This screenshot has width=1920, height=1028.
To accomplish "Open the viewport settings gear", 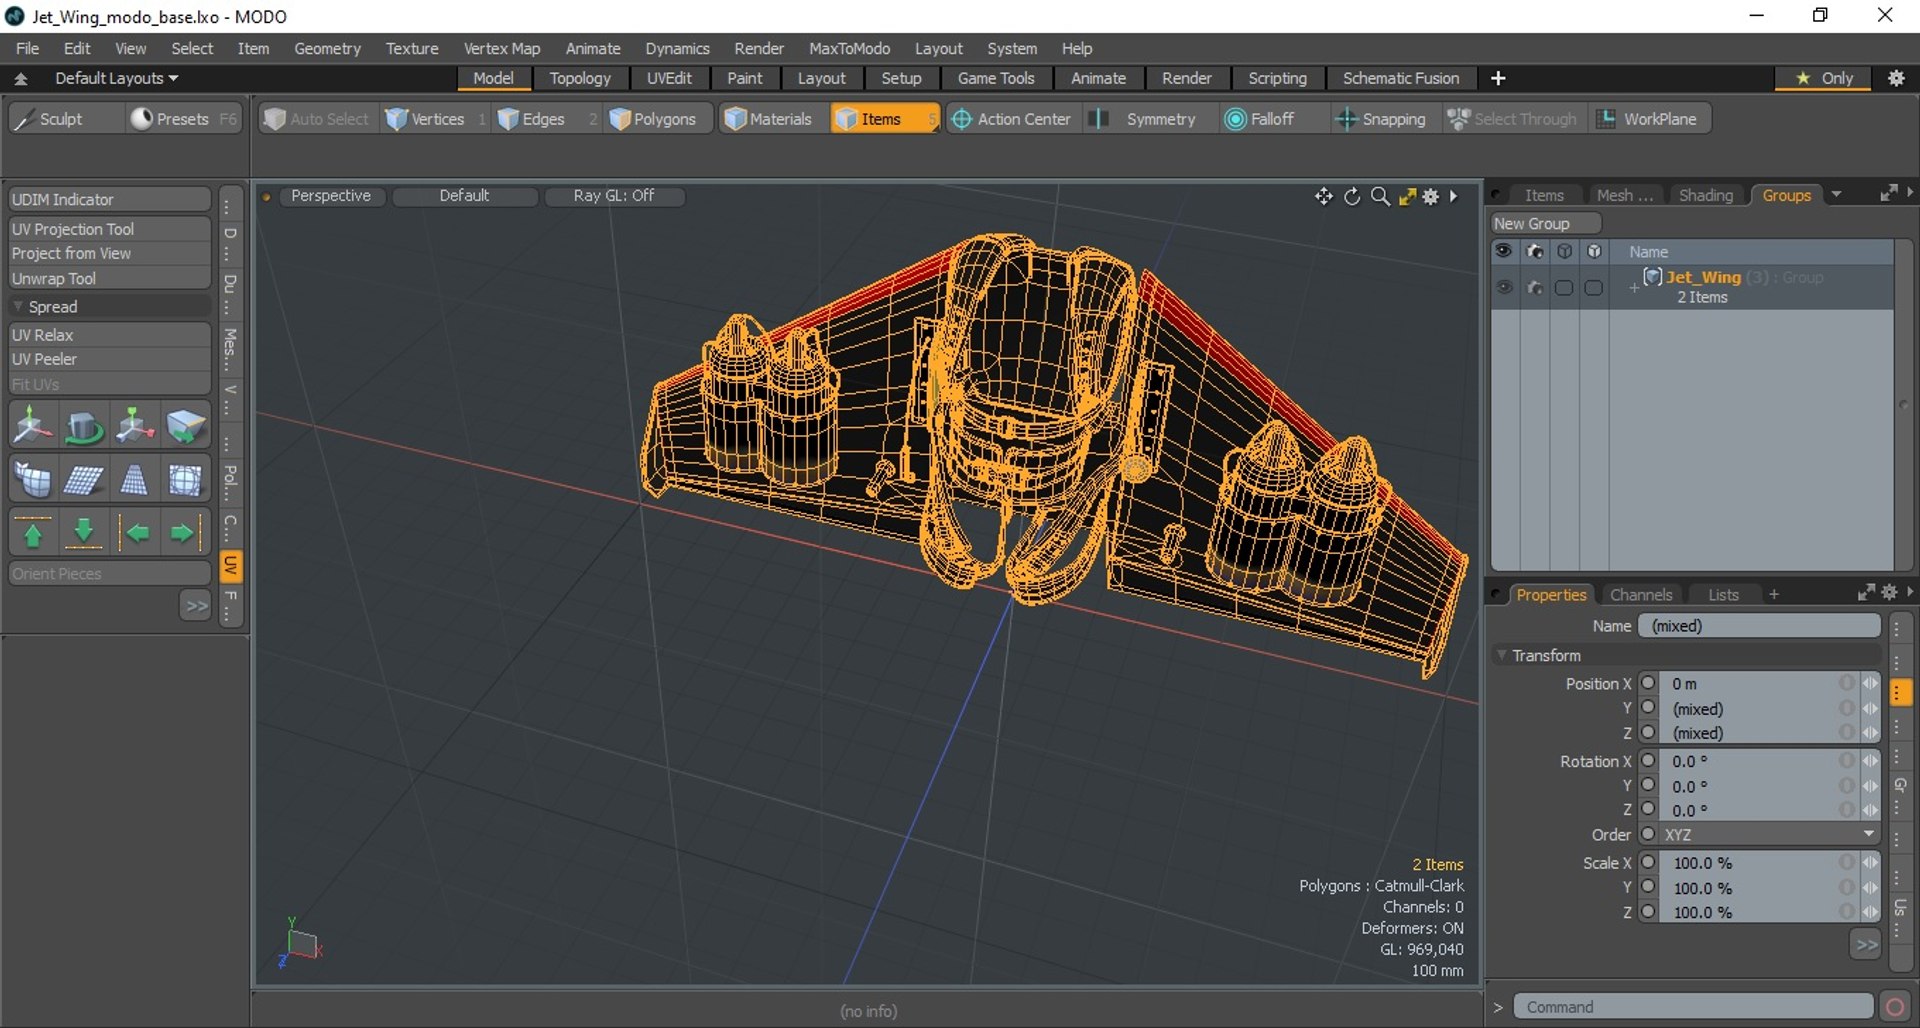I will [1431, 196].
